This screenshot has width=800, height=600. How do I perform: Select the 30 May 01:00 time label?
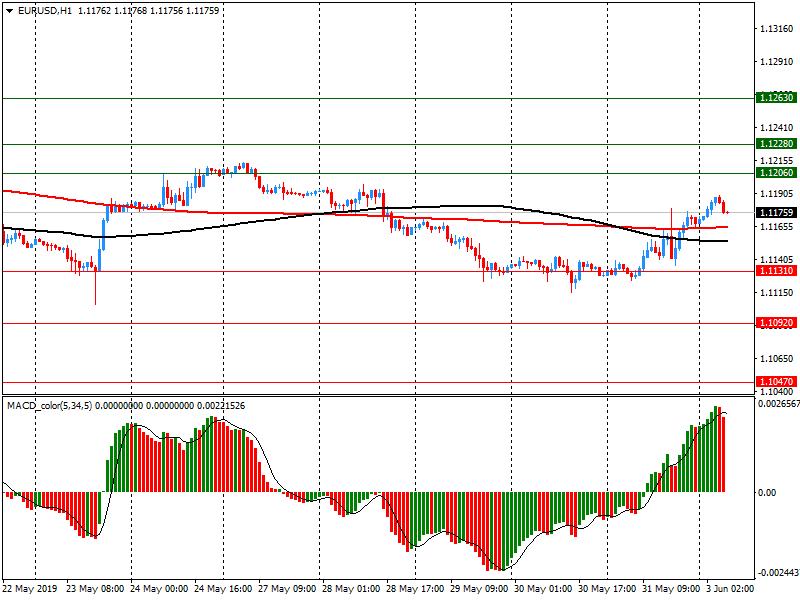point(544,589)
